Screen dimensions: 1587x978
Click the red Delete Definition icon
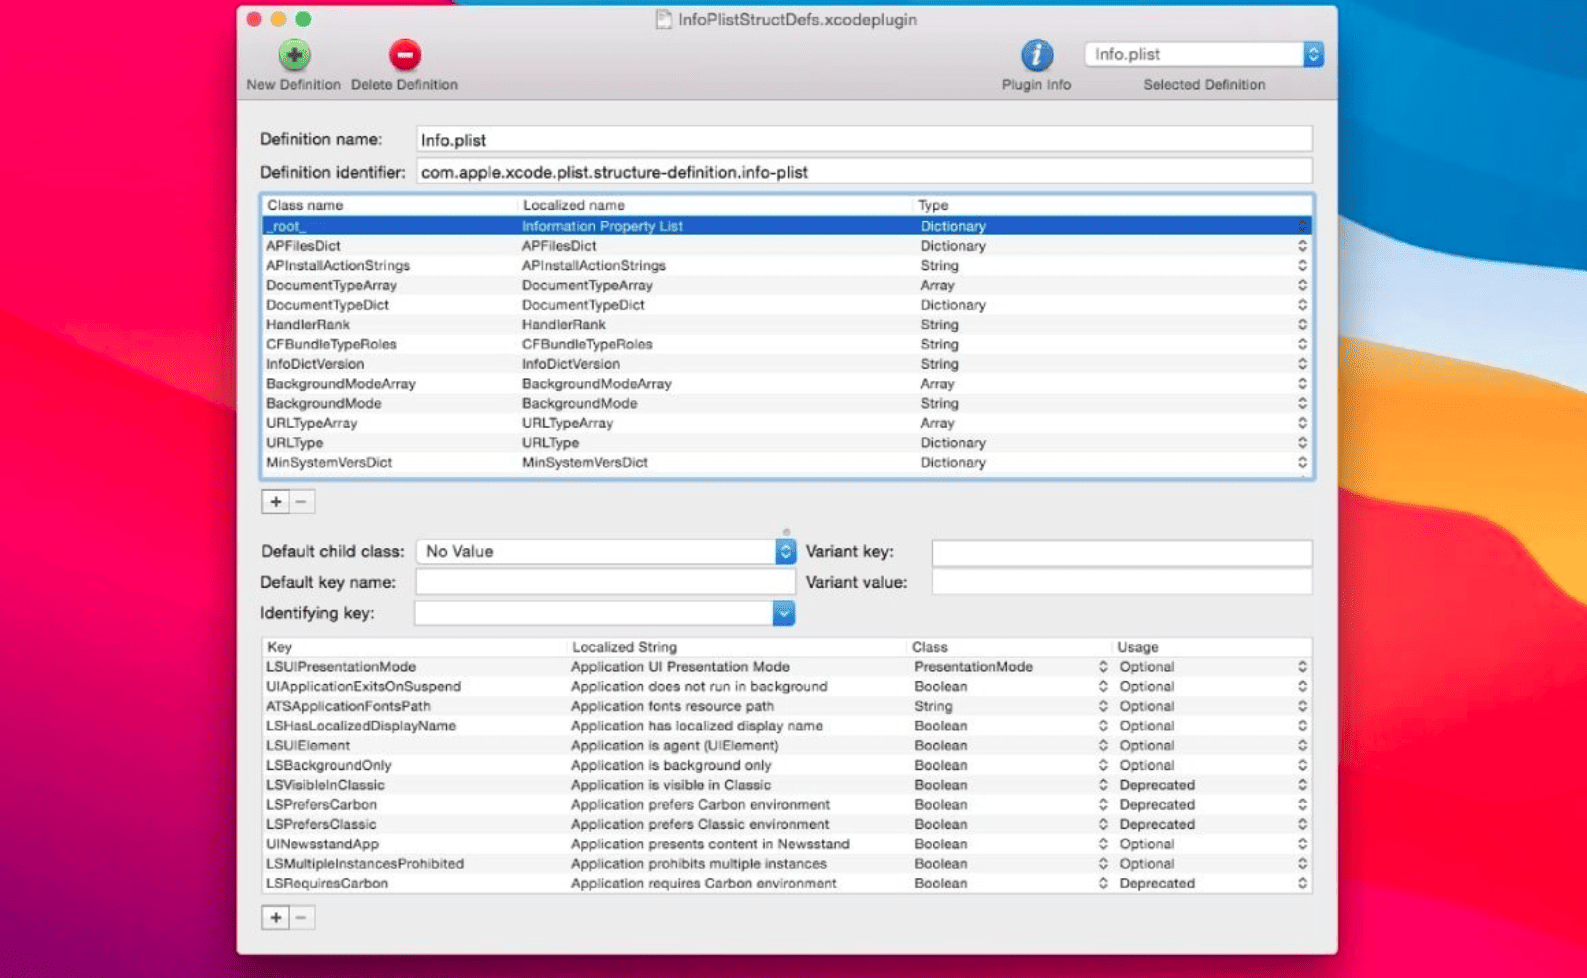click(405, 55)
